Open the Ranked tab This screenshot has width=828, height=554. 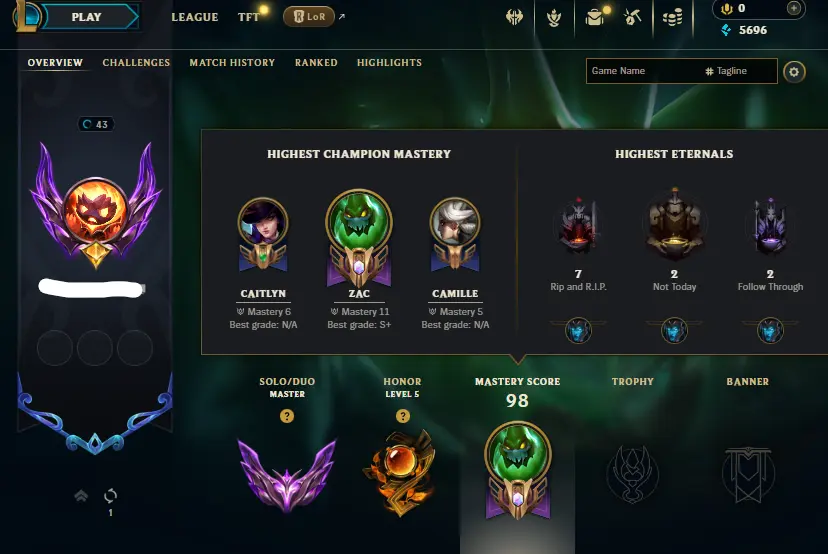tap(316, 62)
